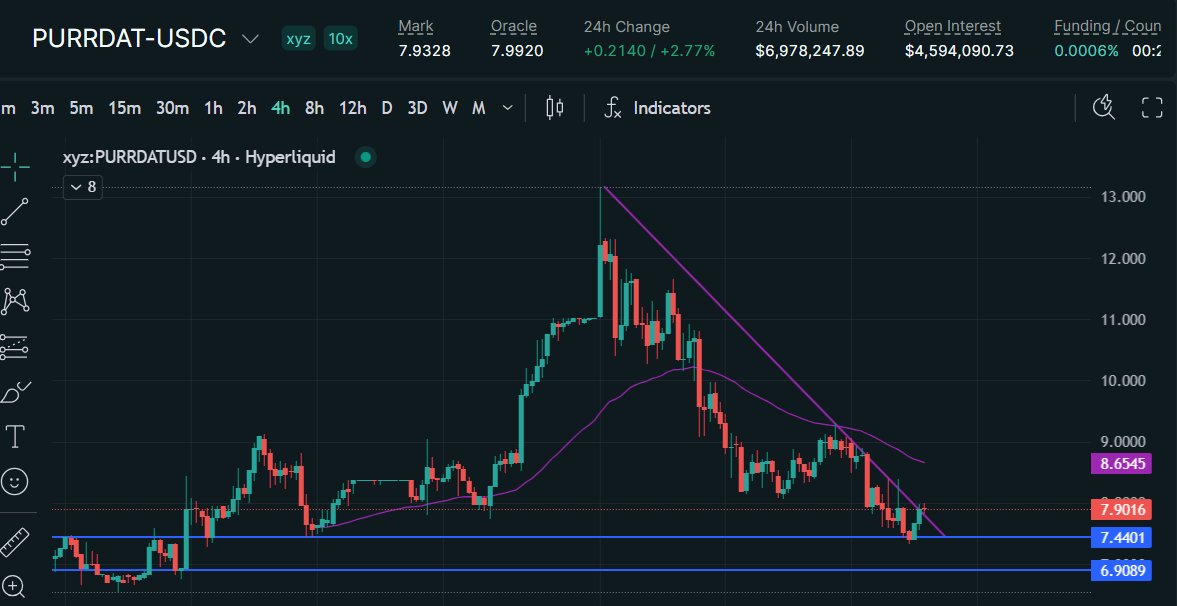Select the crosshair cursor tool
1177x606 pixels.
pos(14,167)
